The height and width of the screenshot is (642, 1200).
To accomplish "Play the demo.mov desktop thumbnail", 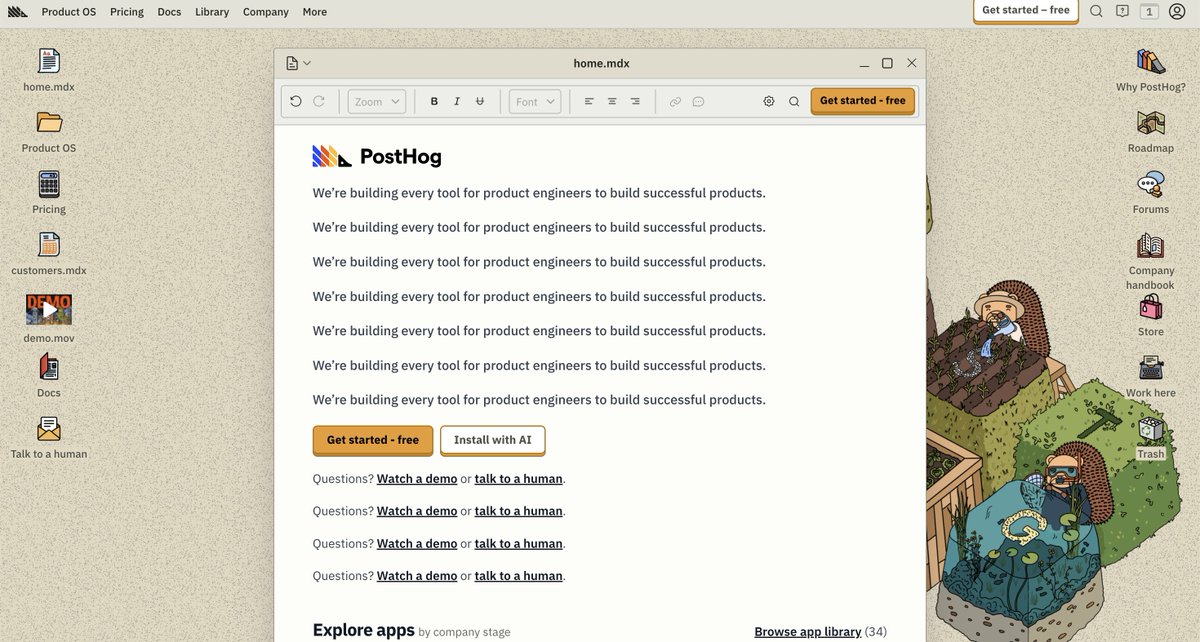I will pos(49,309).
